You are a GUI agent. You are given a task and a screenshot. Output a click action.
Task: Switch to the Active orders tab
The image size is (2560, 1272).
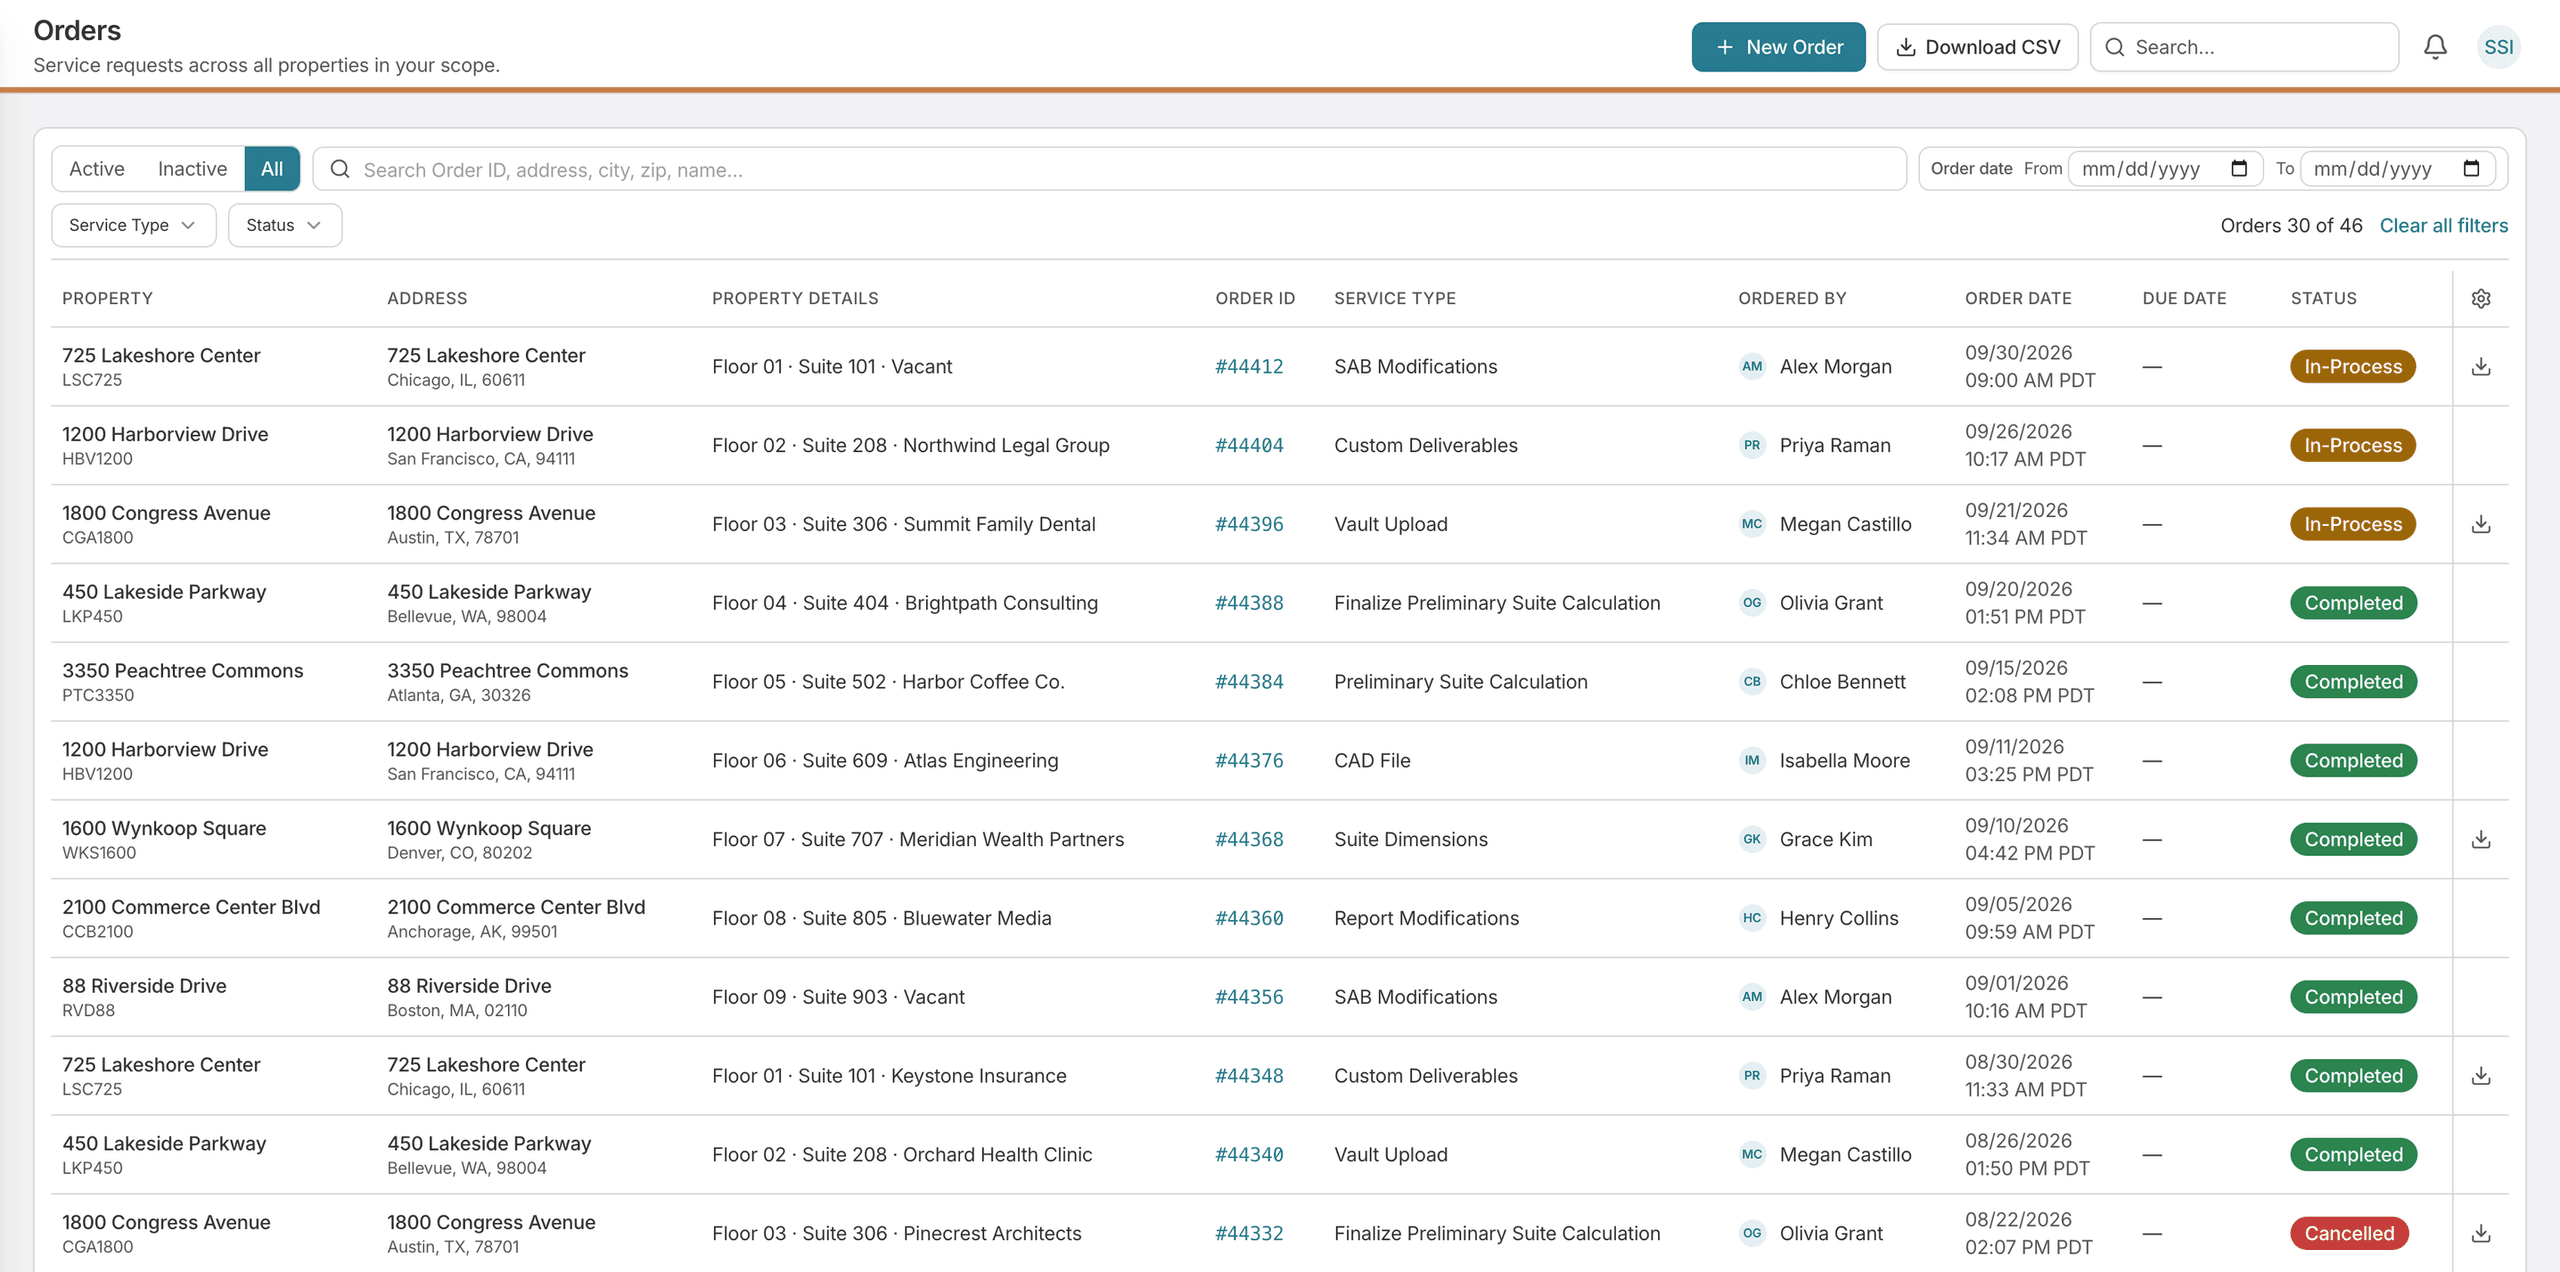tap(97, 169)
